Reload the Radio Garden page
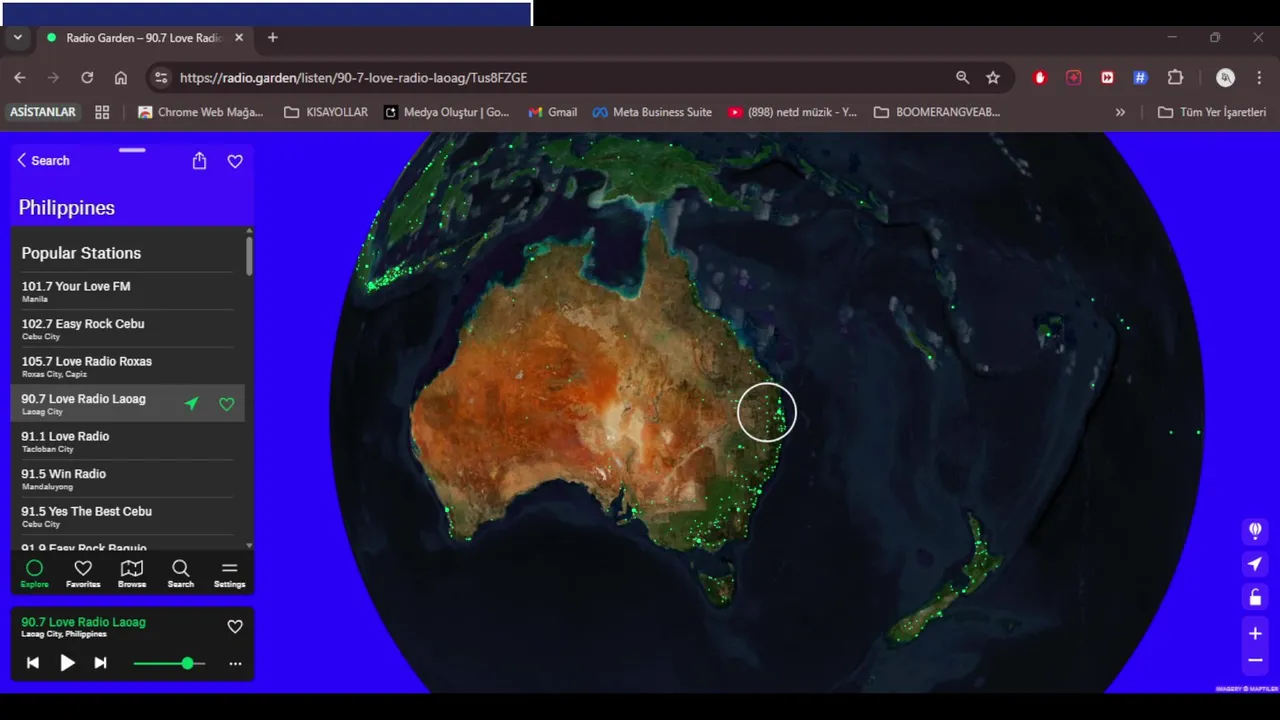The image size is (1280, 720). pyautogui.click(x=87, y=78)
